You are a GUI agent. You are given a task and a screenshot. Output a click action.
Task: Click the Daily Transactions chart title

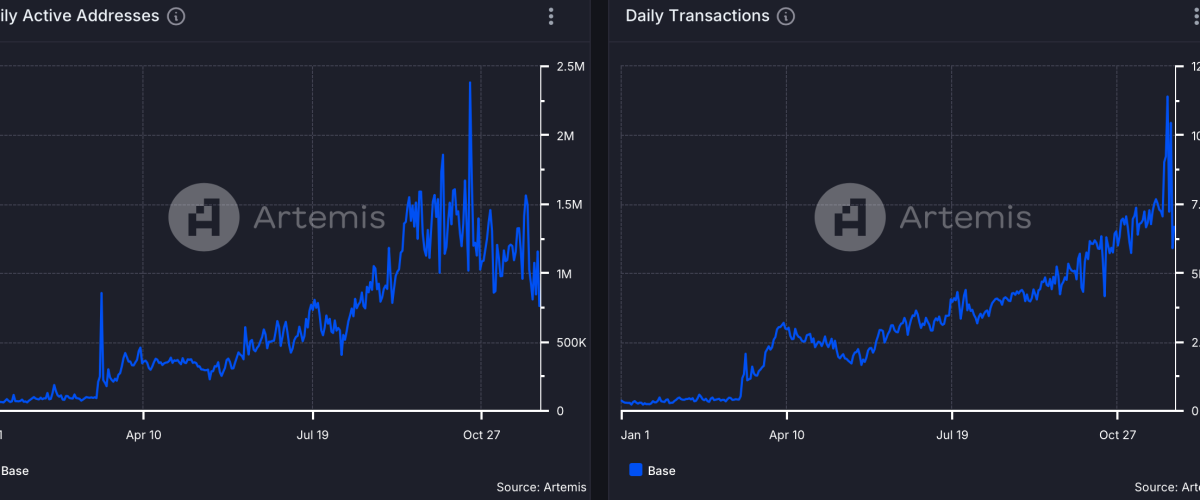tap(697, 16)
